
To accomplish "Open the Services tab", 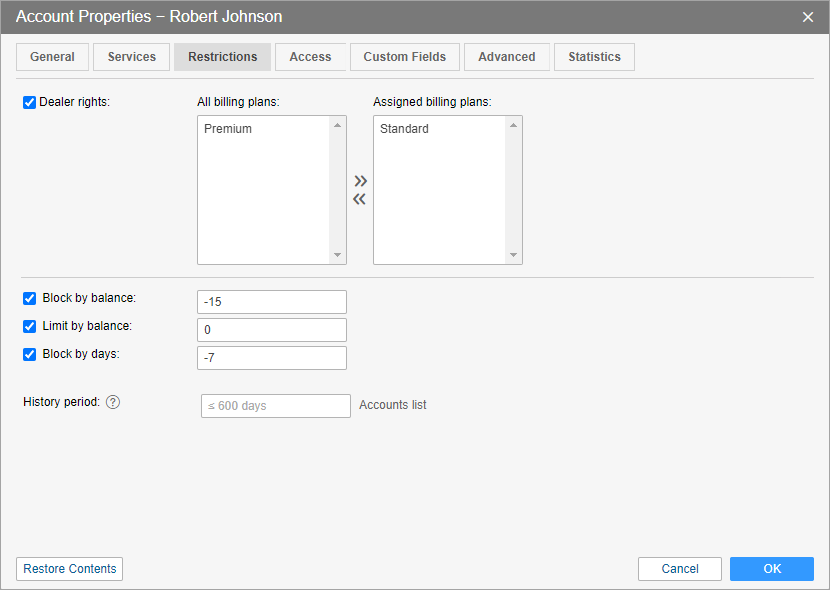I will click(132, 57).
